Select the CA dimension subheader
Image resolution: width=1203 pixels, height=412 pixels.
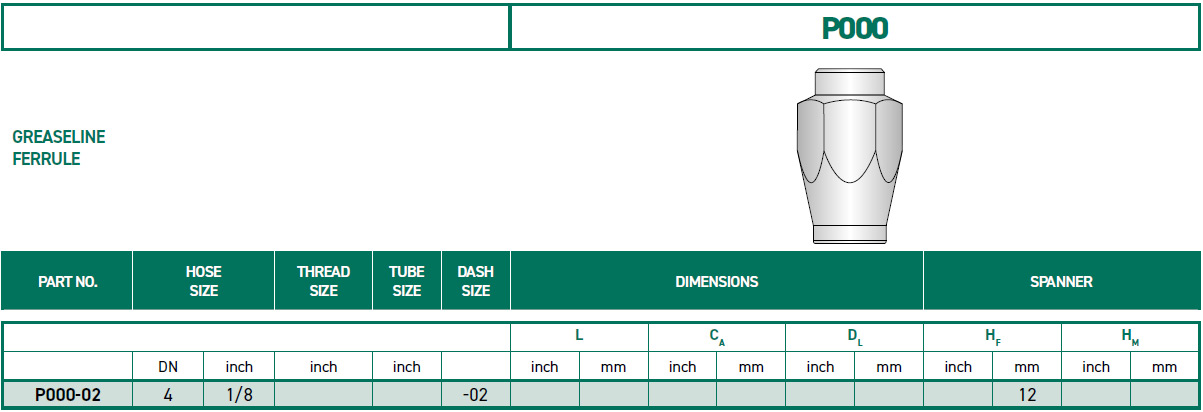[x=716, y=338]
